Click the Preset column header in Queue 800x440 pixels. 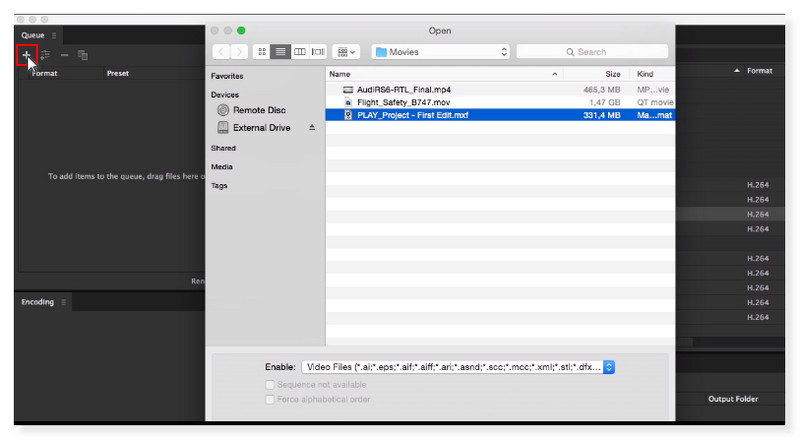click(118, 74)
